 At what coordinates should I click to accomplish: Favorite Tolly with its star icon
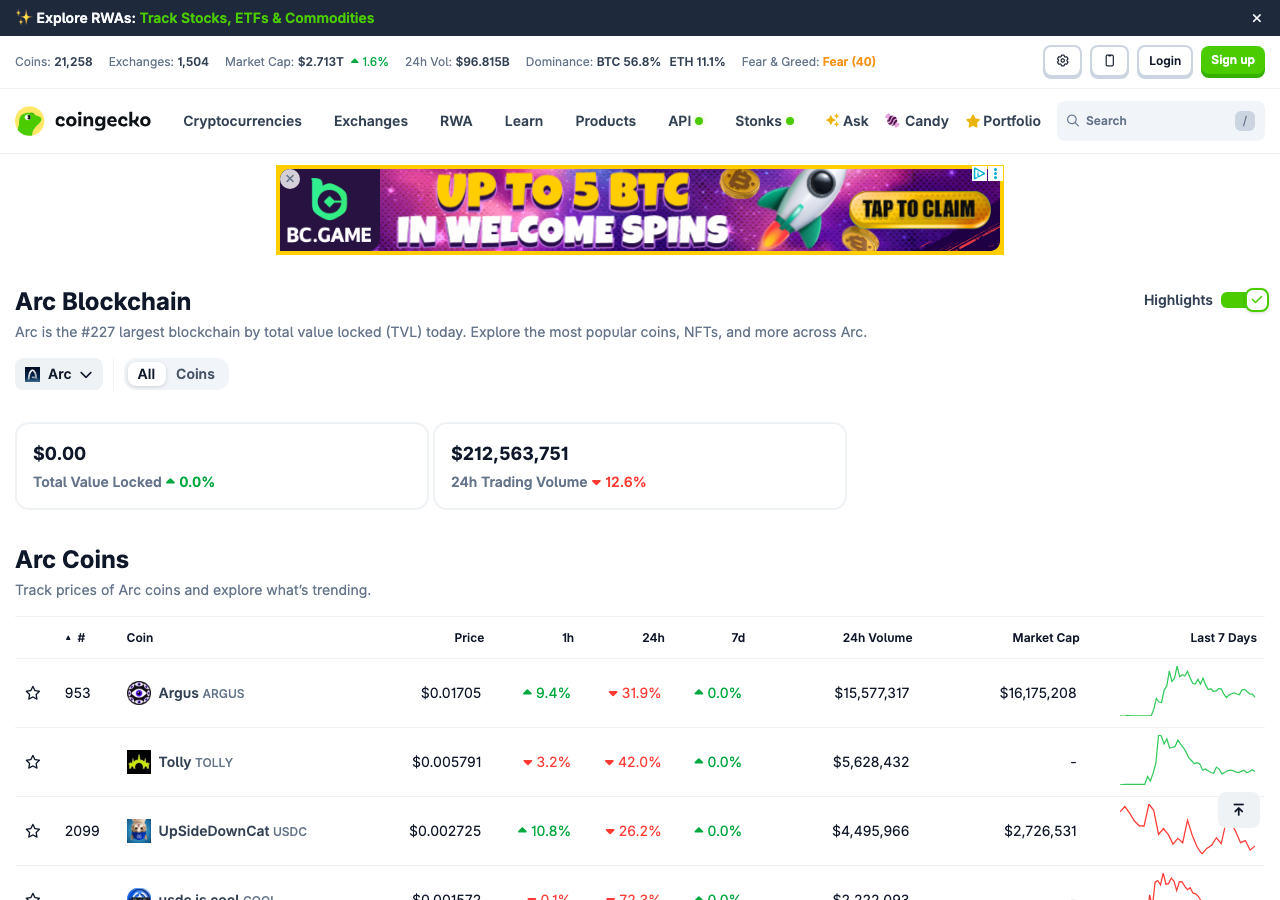tap(33, 762)
